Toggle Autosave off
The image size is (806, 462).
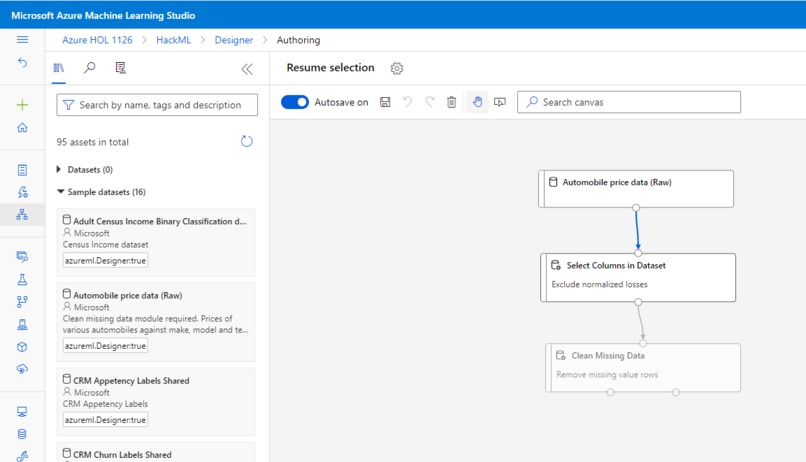coord(295,102)
